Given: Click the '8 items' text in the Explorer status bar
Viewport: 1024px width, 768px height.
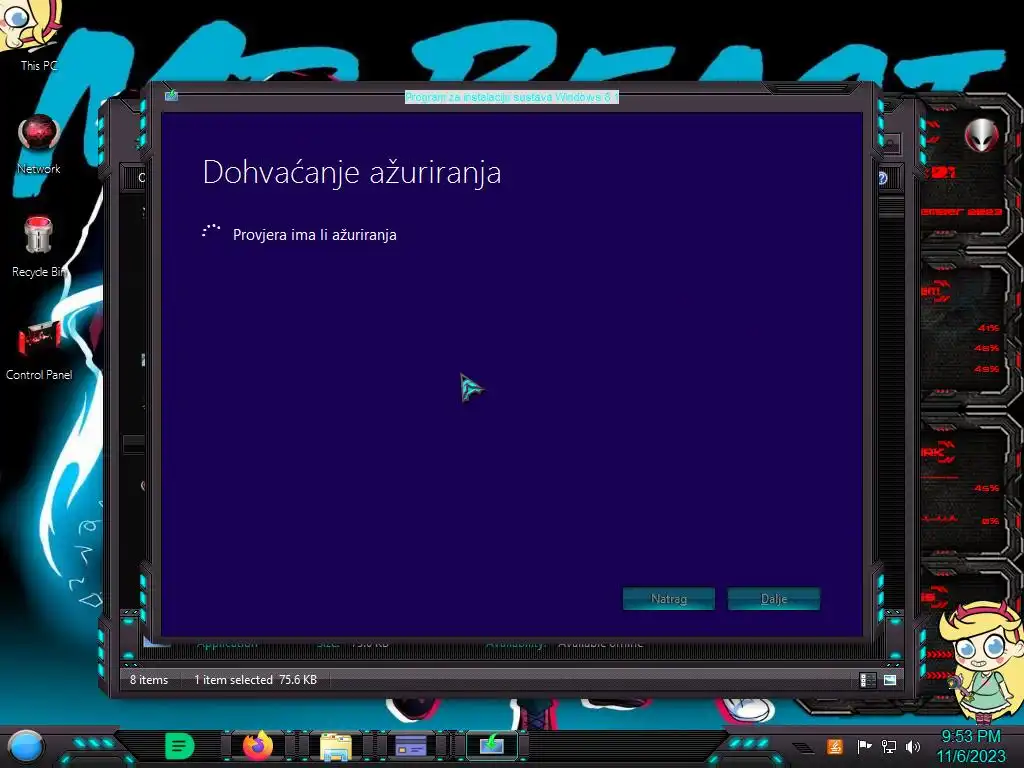Looking at the screenshot, I should click(x=149, y=680).
